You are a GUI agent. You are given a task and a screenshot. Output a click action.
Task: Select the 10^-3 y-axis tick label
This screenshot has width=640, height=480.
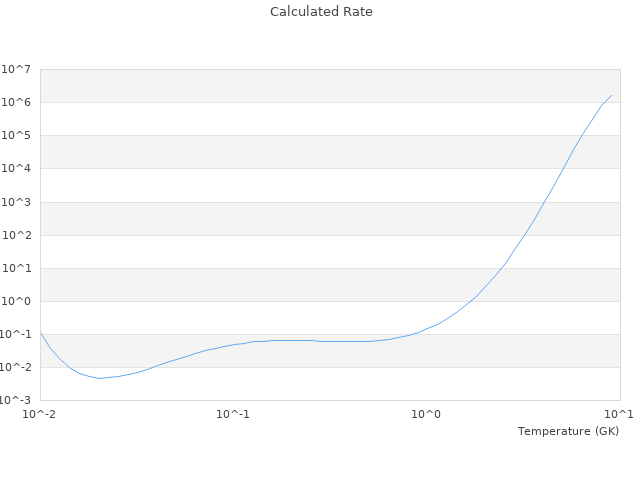pyautogui.click(x=15, y=400)
